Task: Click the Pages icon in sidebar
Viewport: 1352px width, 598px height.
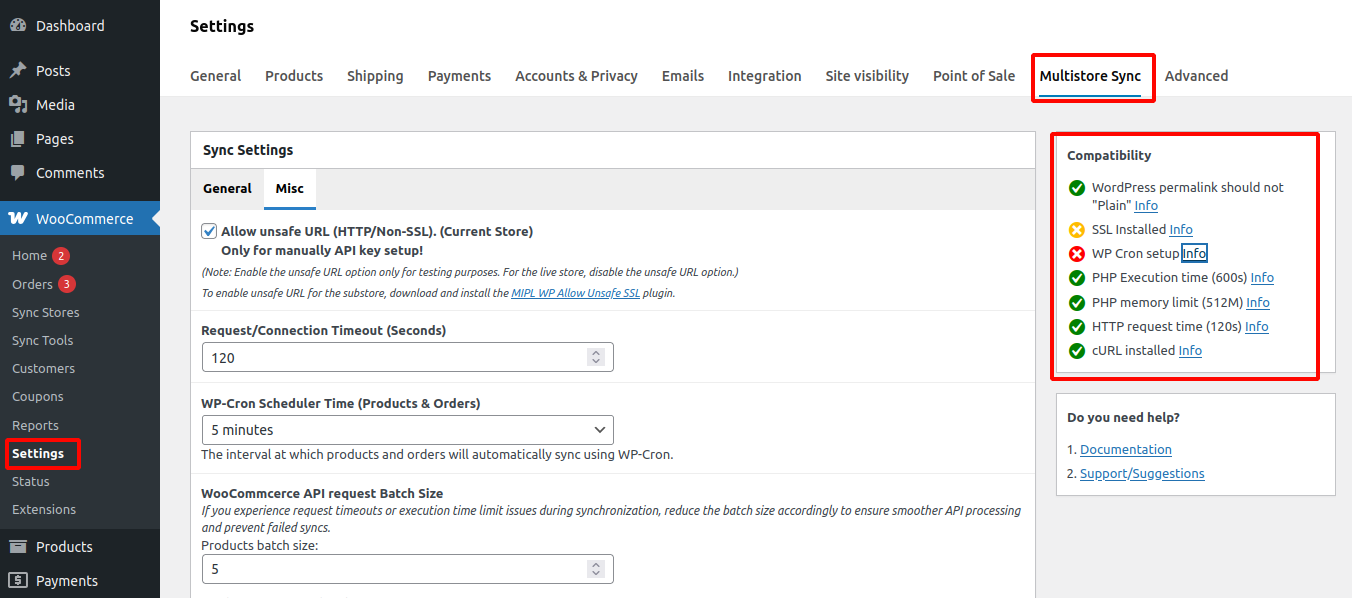Action: tap(18, 139)
